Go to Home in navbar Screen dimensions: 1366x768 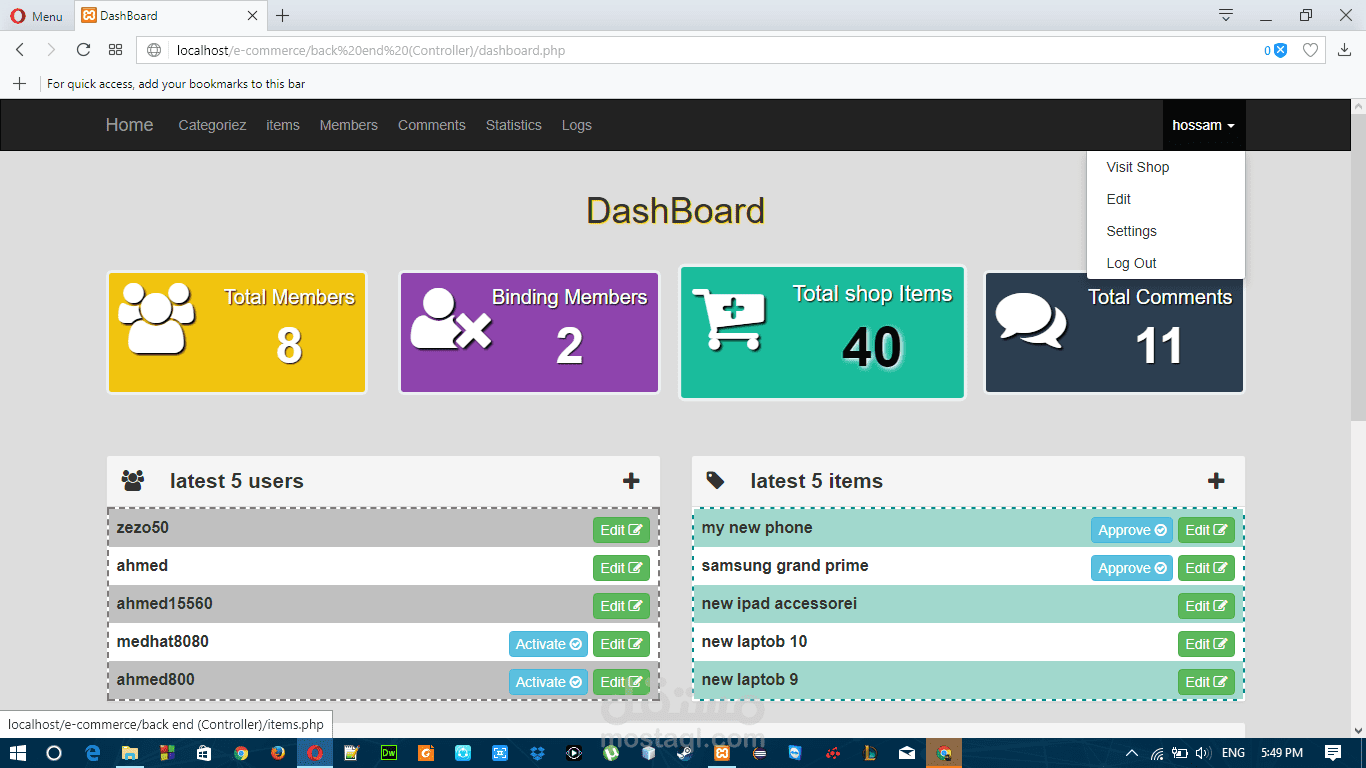pyautogui.click(x=129, y=125)
